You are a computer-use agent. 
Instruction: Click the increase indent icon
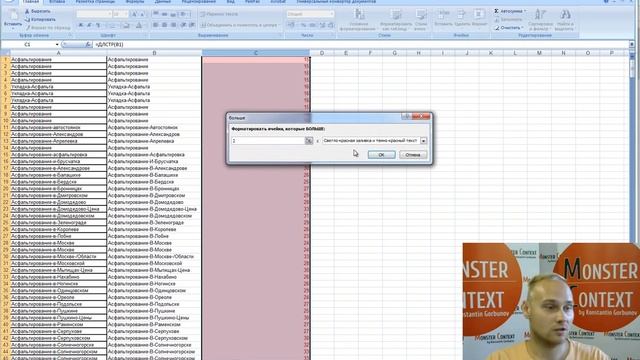(x=191, y=25)
